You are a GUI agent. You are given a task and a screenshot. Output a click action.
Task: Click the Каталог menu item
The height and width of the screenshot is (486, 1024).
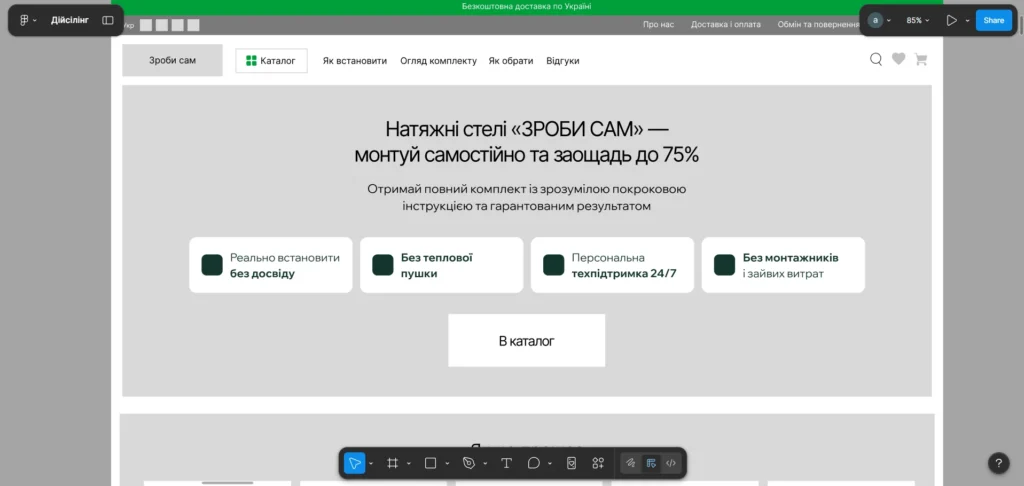pyautogui.click(x=271, y=61)
